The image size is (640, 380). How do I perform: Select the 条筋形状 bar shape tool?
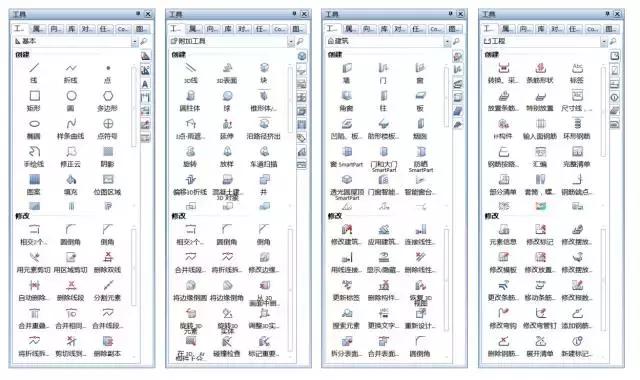pyautogui.click(x=540, y=73)
